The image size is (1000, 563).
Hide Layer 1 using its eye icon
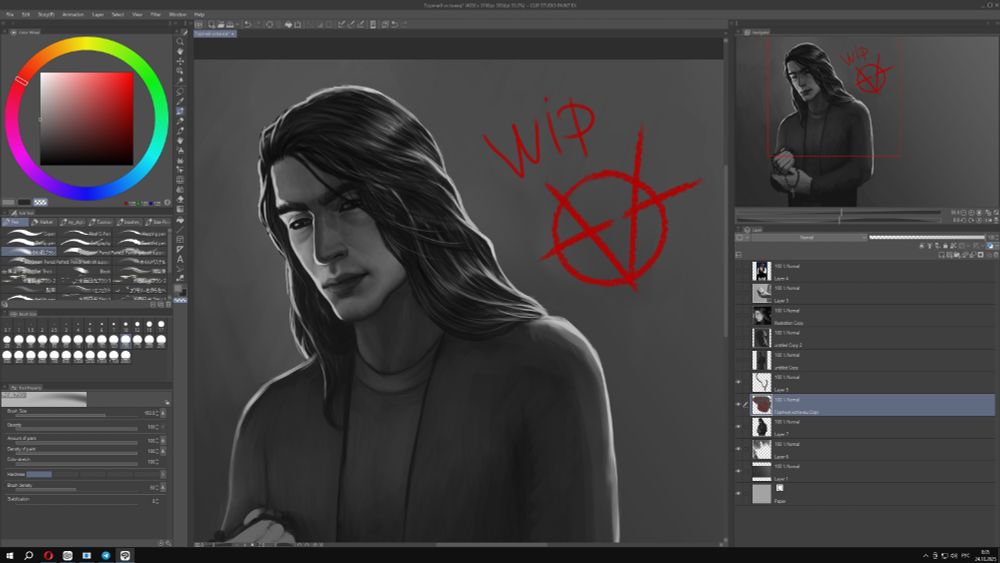click(739, 471)
